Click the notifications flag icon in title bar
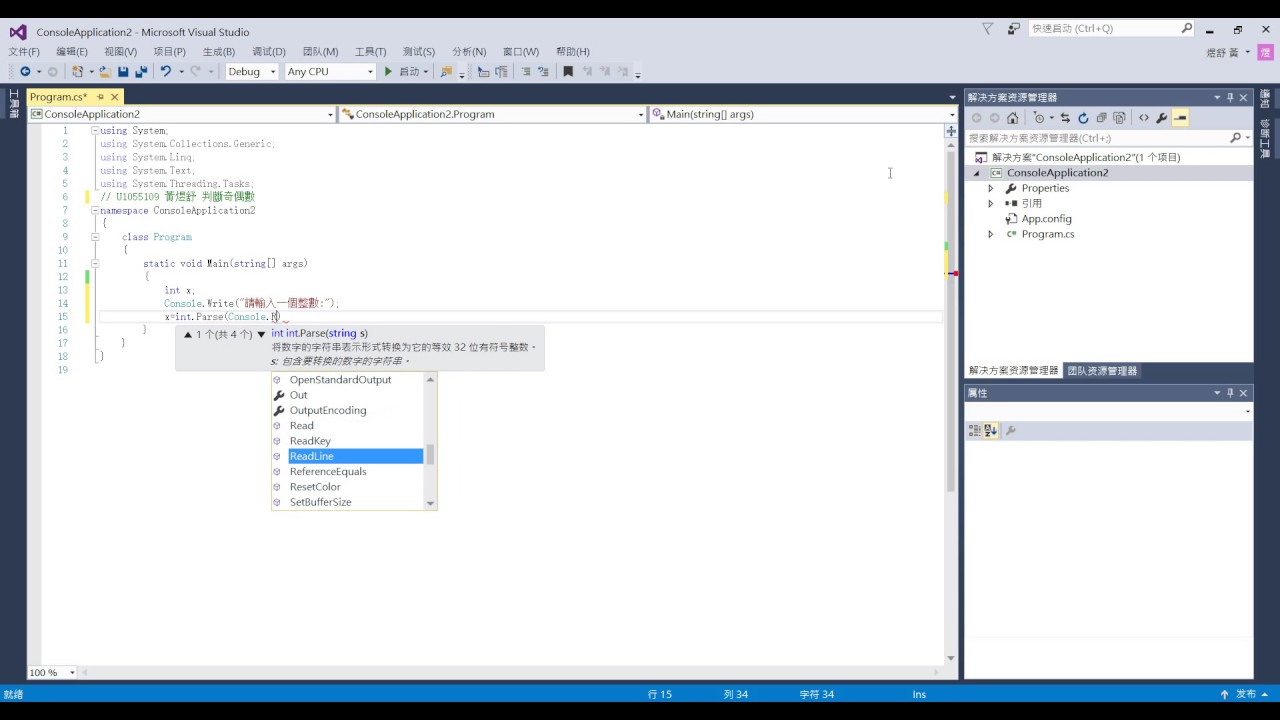1280x720 pixels. pos(988,29)
